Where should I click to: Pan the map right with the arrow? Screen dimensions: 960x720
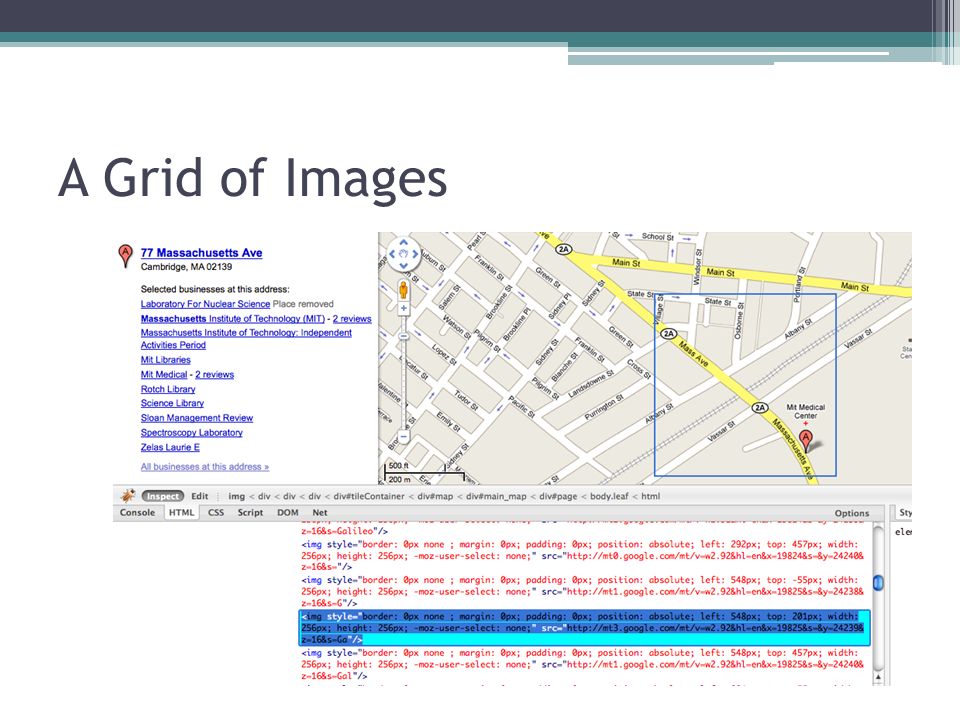pyautogui.click(x=415, y=254)
